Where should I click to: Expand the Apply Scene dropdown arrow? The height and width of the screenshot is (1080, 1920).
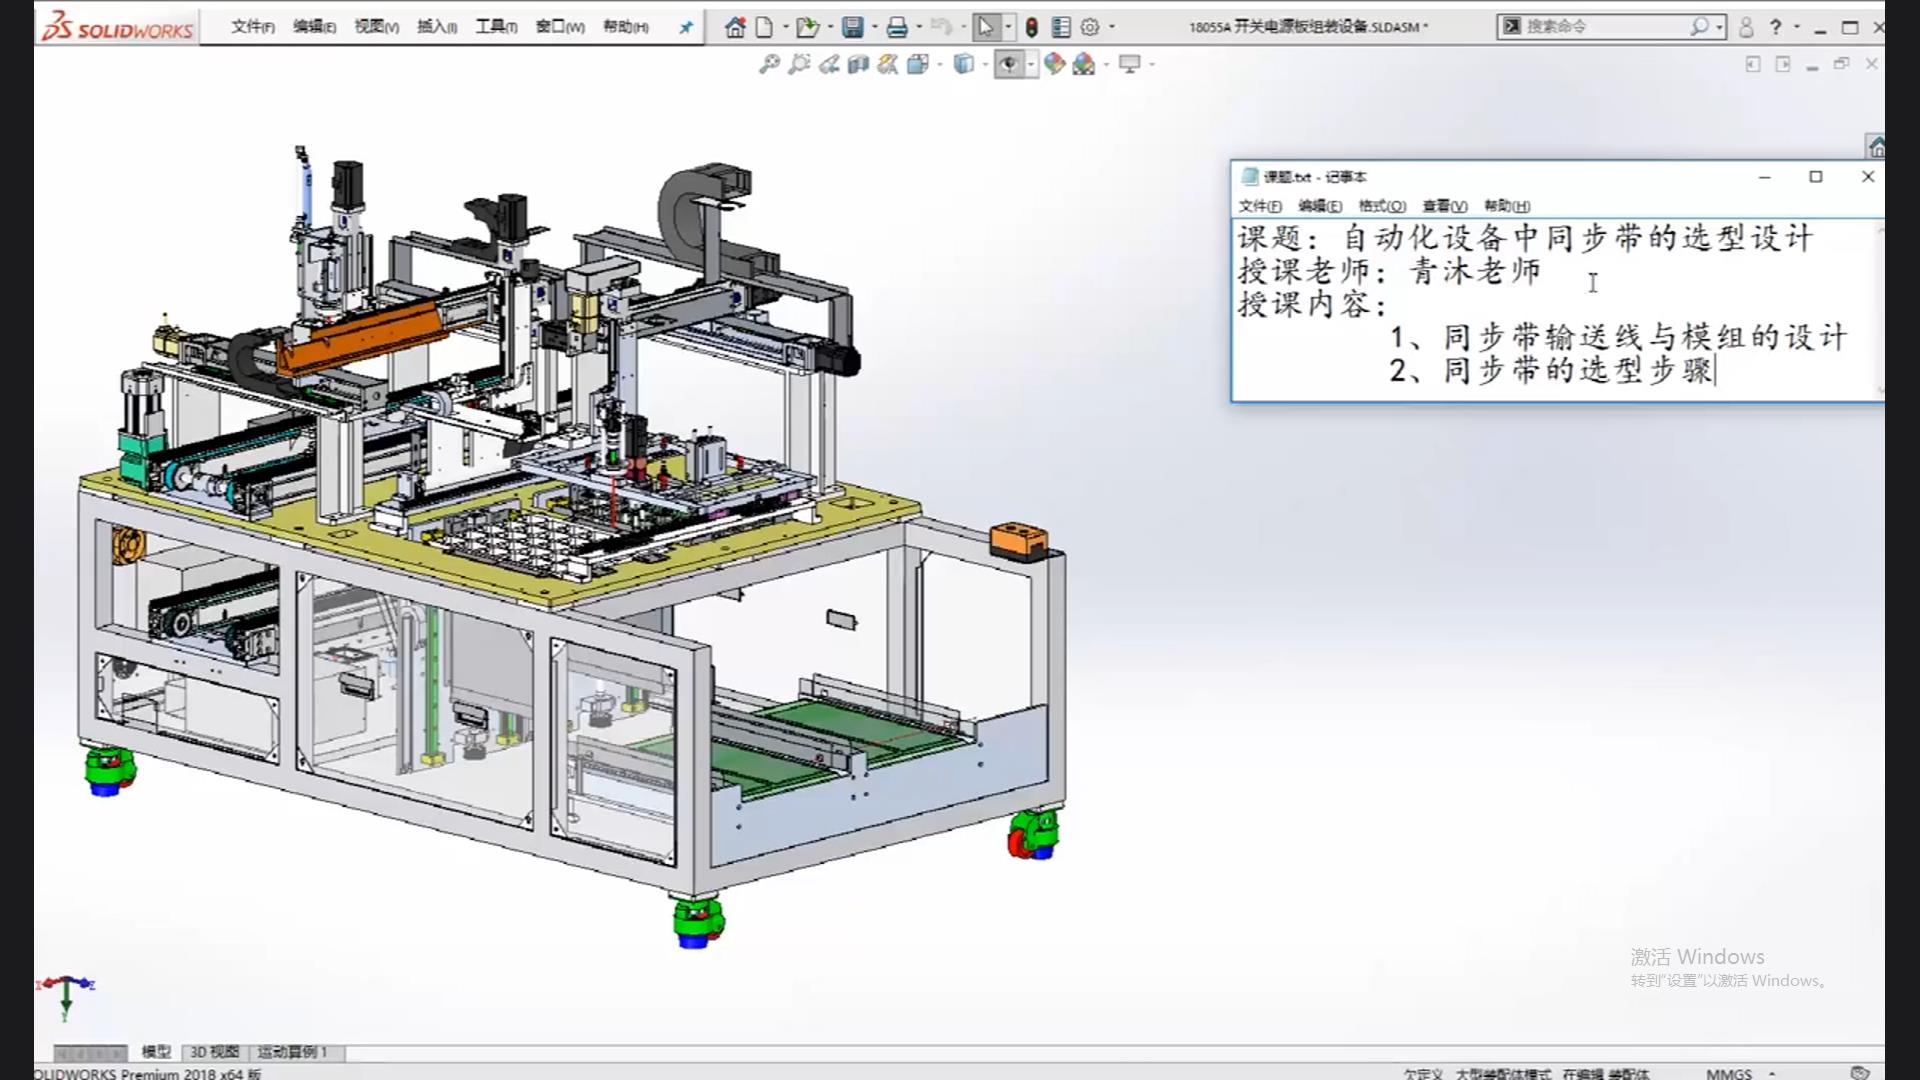pos(1106,65)
